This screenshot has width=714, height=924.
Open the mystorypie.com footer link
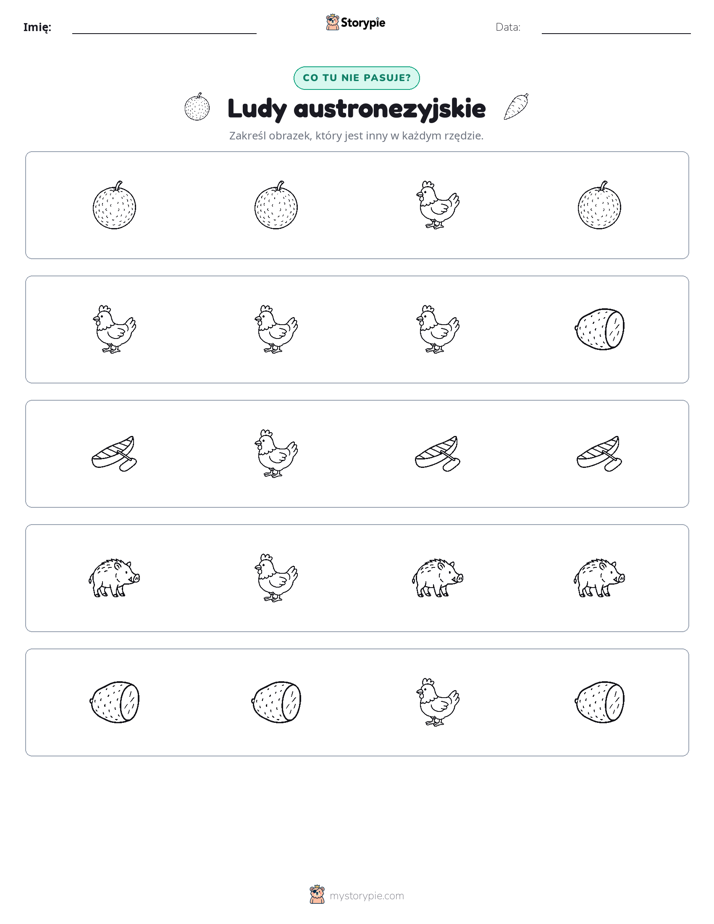point(357,895)
